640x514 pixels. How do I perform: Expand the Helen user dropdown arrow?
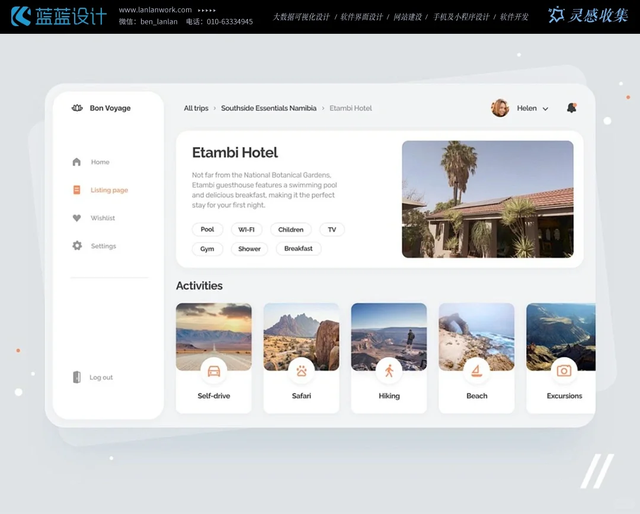tap(545, 109)
